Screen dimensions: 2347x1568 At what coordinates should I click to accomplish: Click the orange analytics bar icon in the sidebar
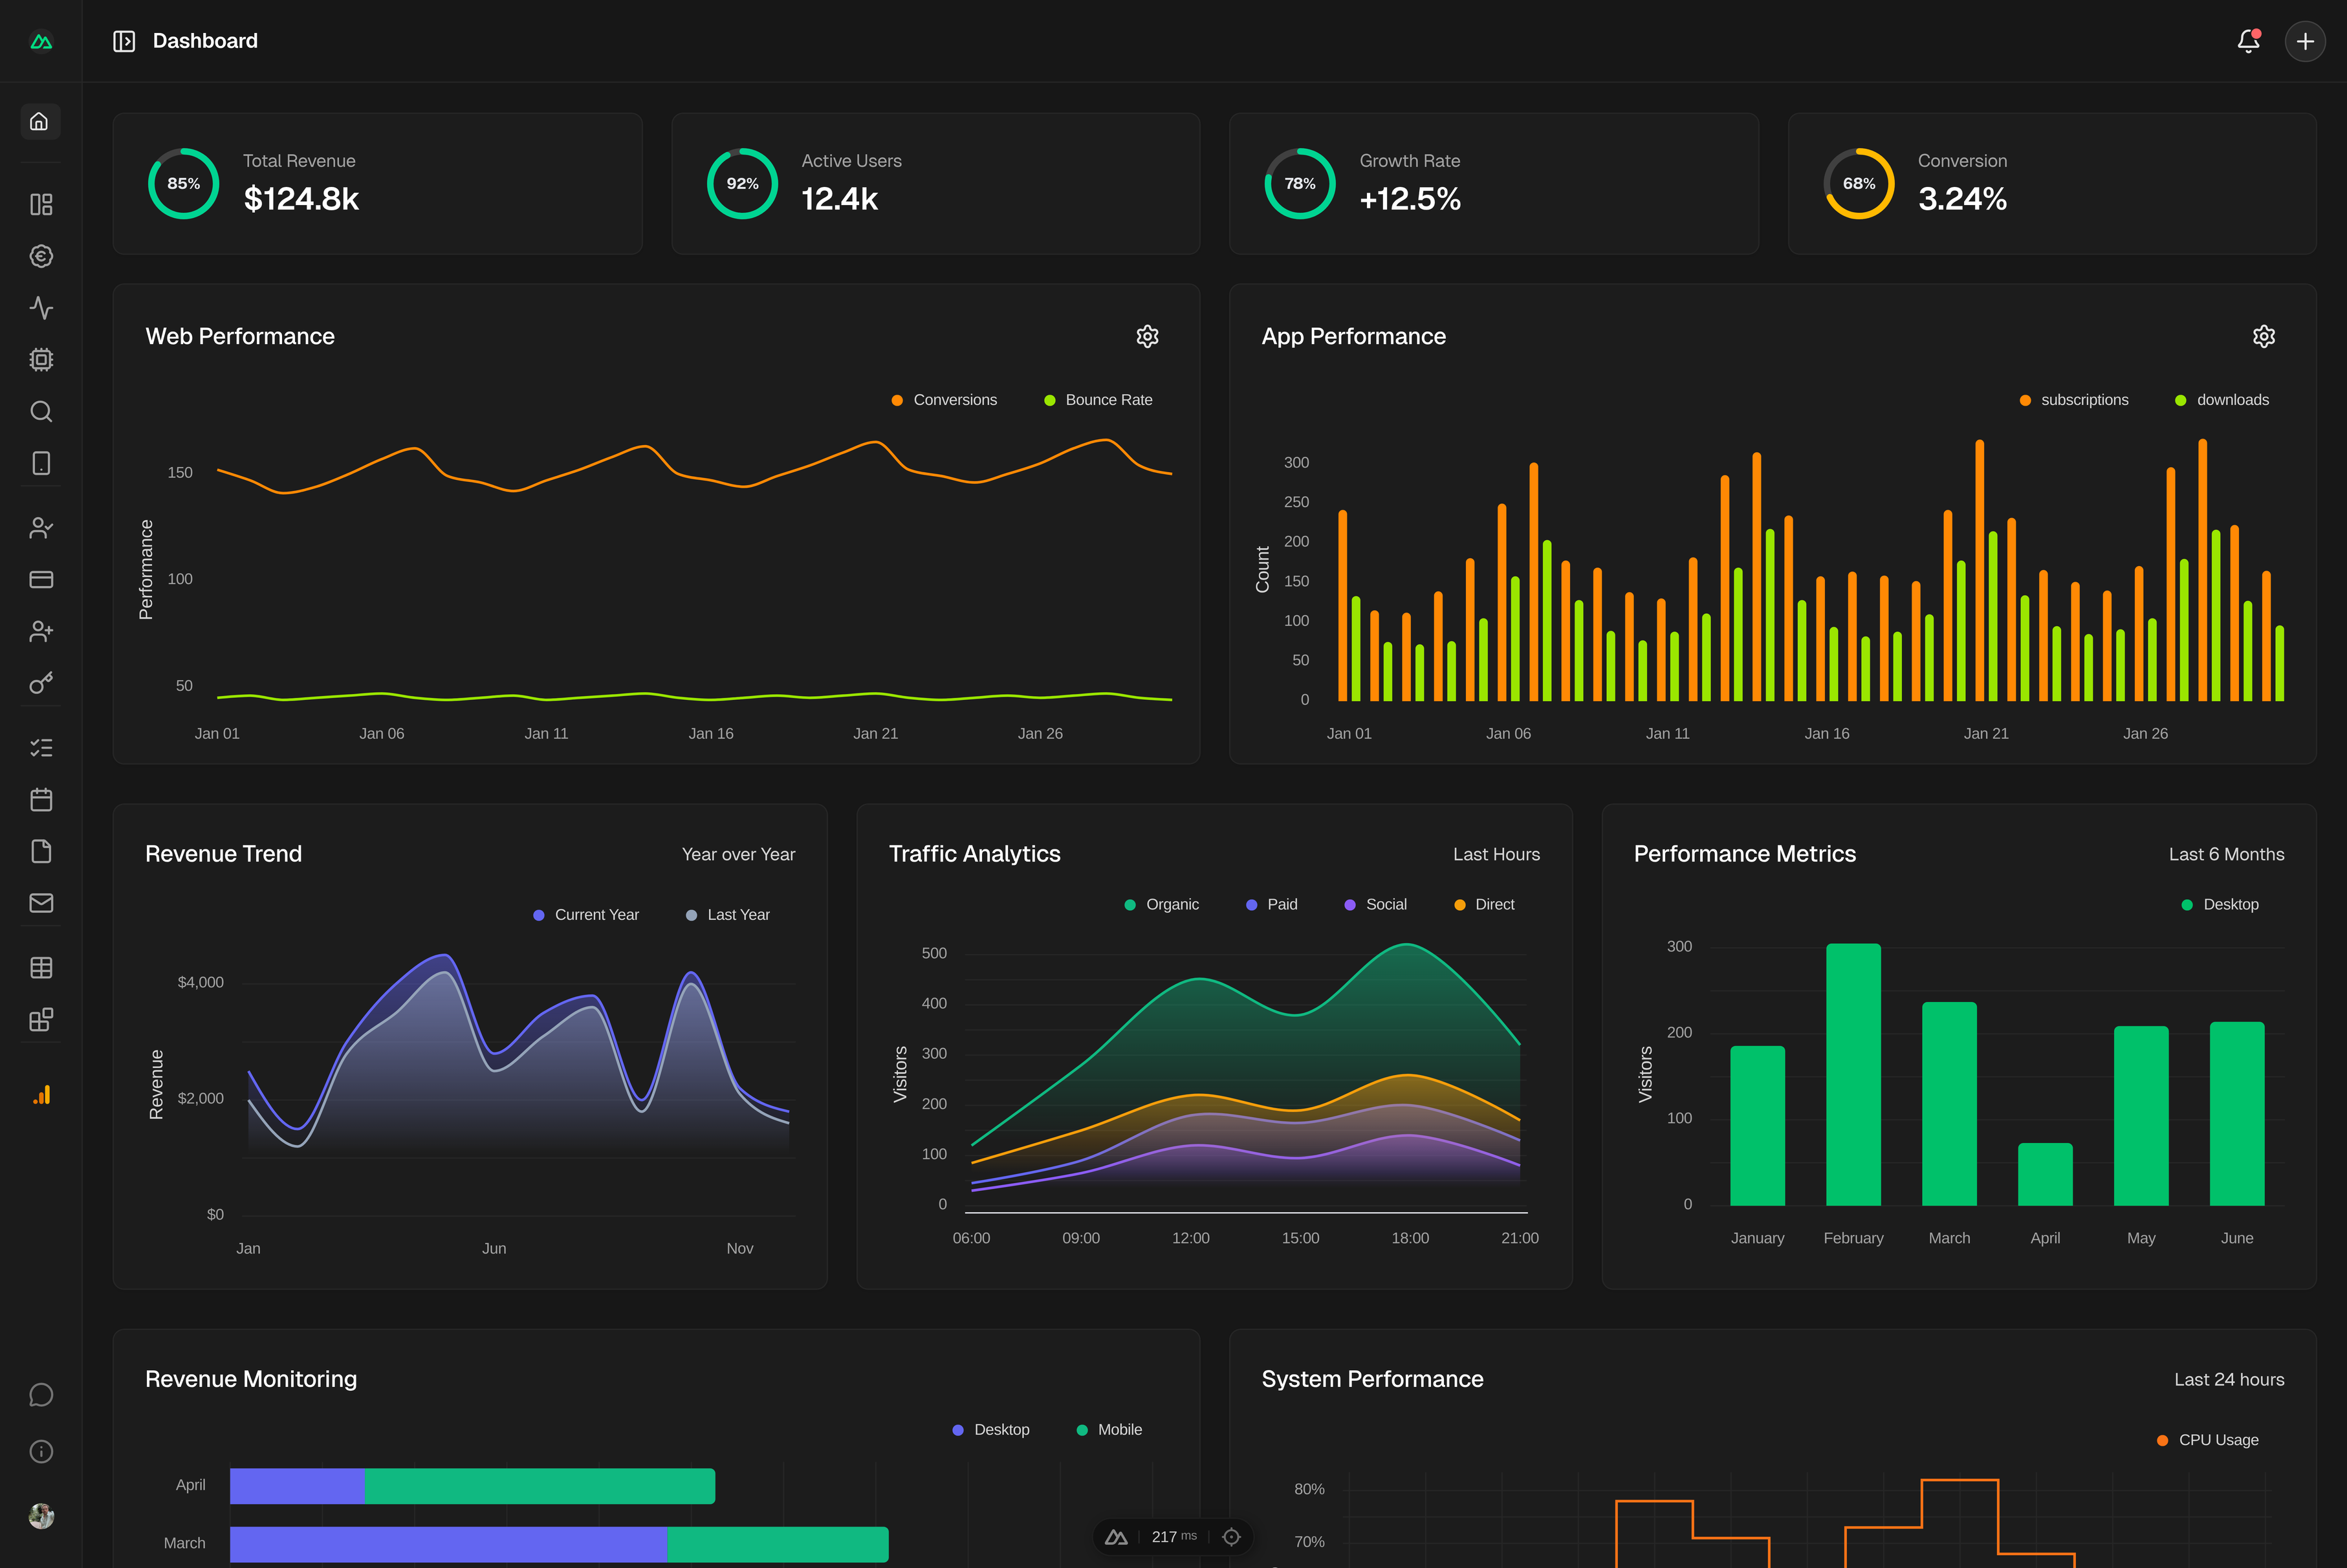(40, 1095)
